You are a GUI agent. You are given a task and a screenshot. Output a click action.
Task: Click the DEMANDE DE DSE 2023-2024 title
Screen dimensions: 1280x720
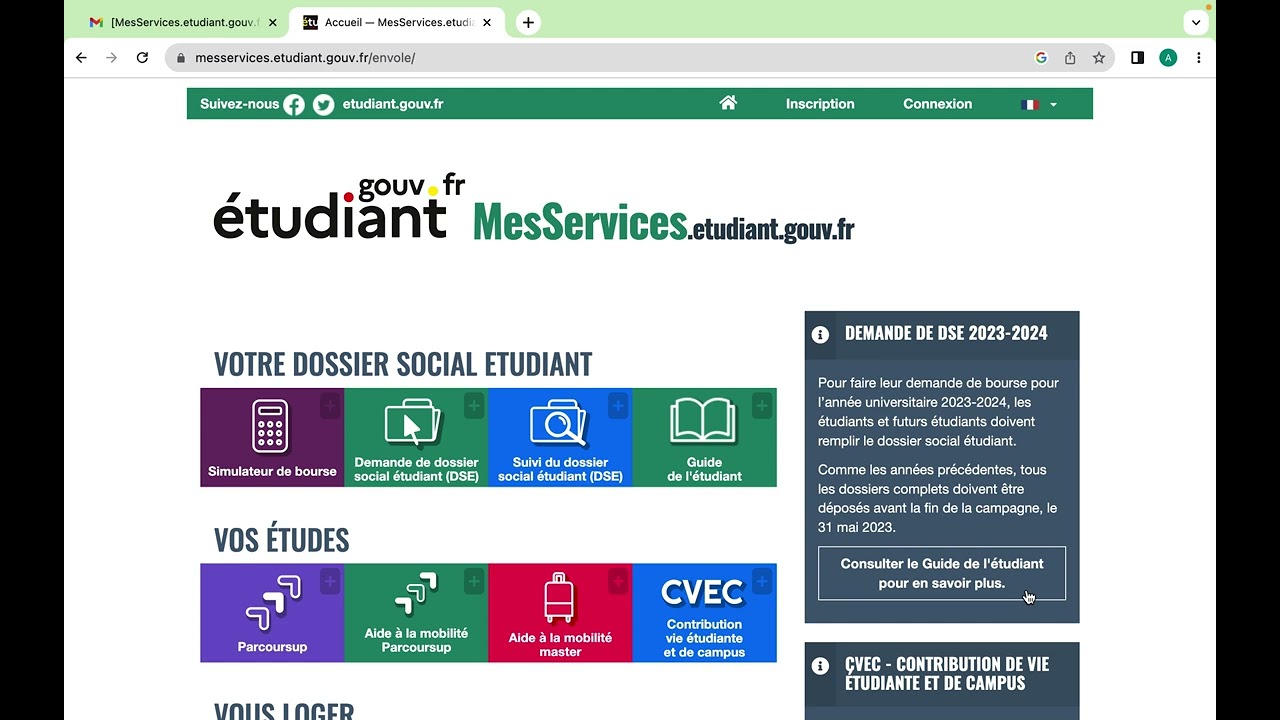pyautogui.click(x=946, y=333)
